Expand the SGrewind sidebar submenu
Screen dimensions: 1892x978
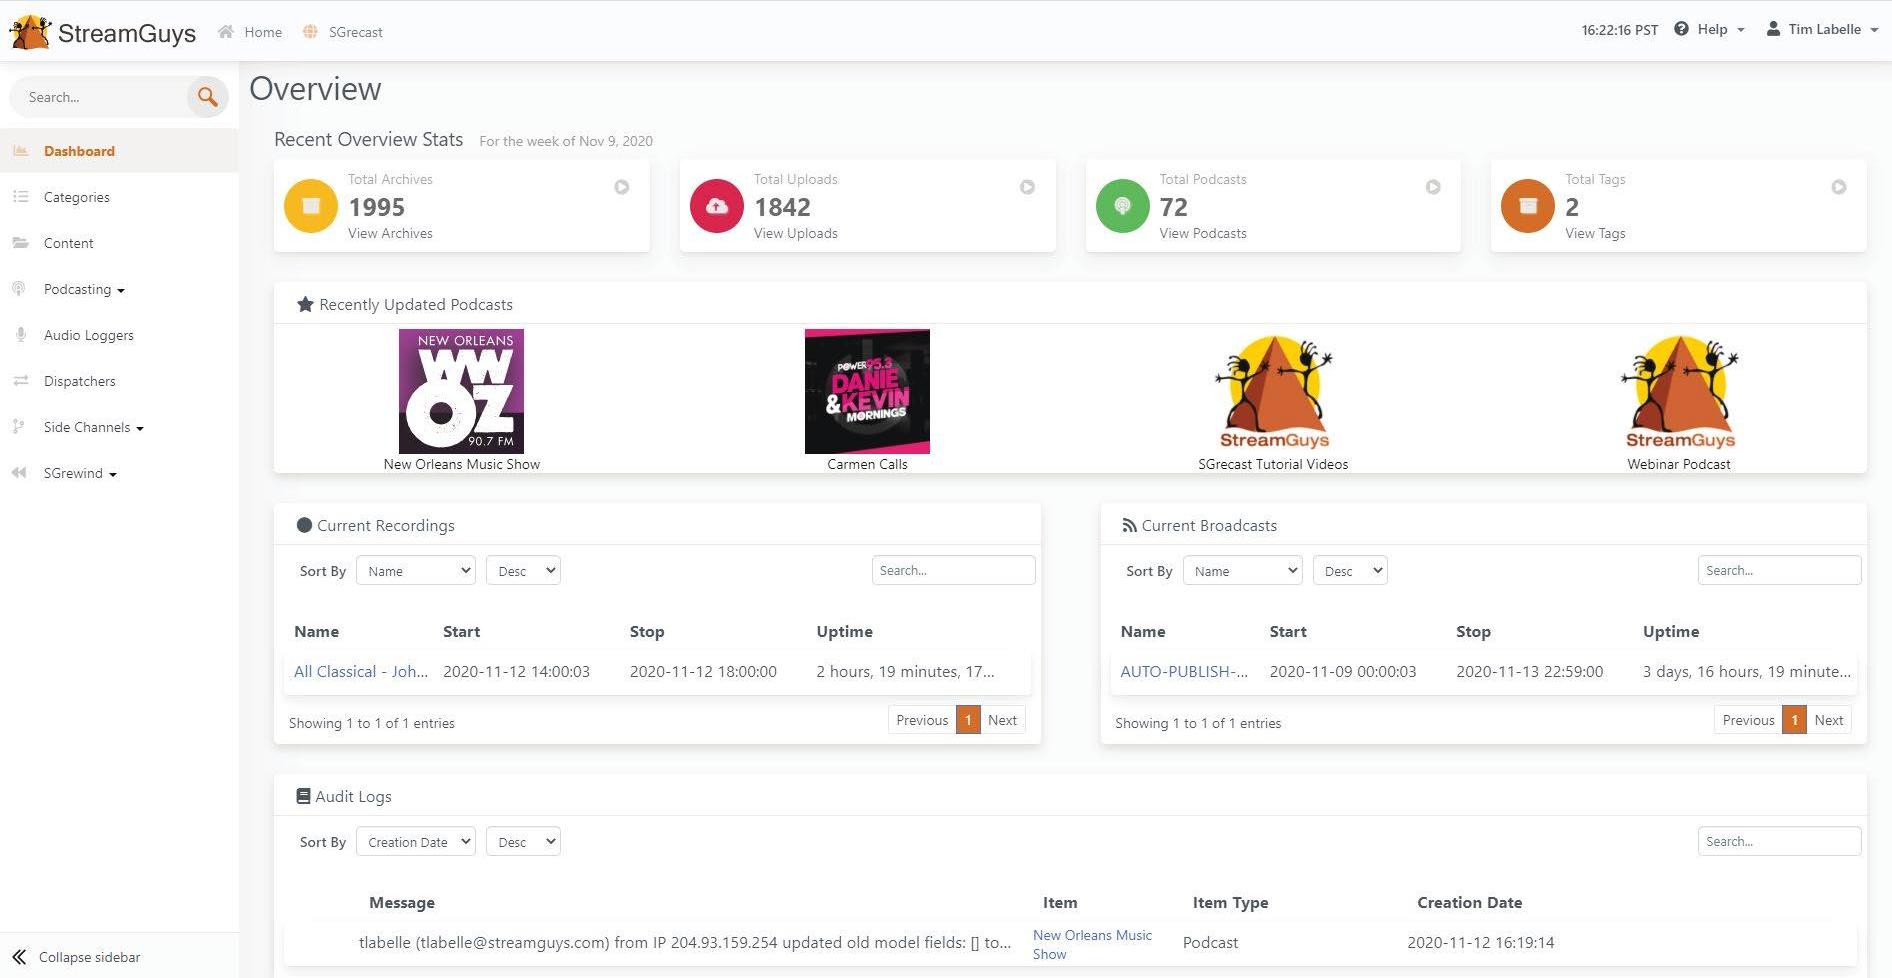click(x=80, y=473)
